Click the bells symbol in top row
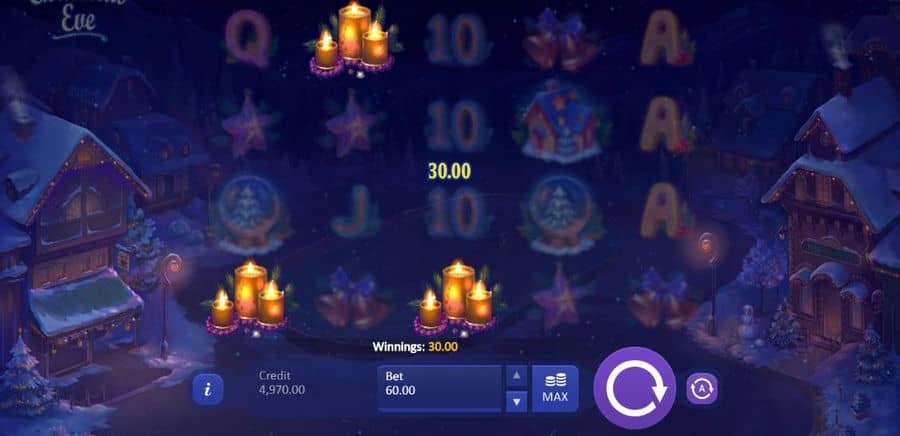Image resolution: width=900 pixels, height=436 pixels. click(561, 40)
